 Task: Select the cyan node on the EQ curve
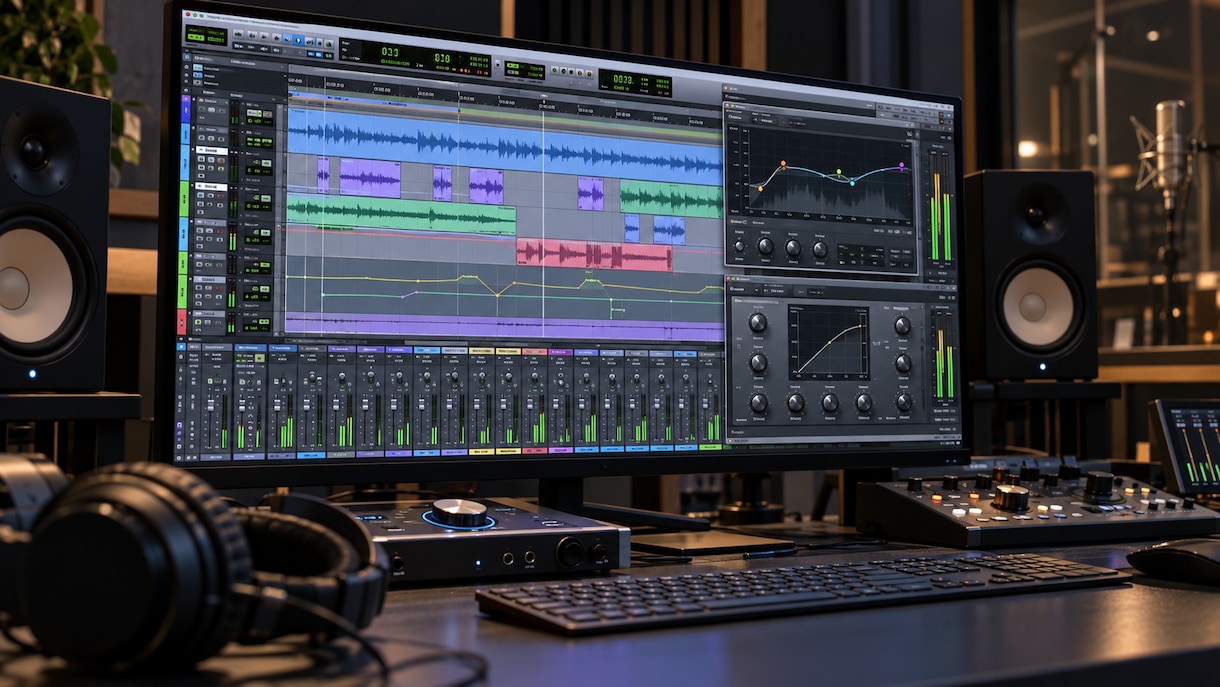click(x=852, y=182)
